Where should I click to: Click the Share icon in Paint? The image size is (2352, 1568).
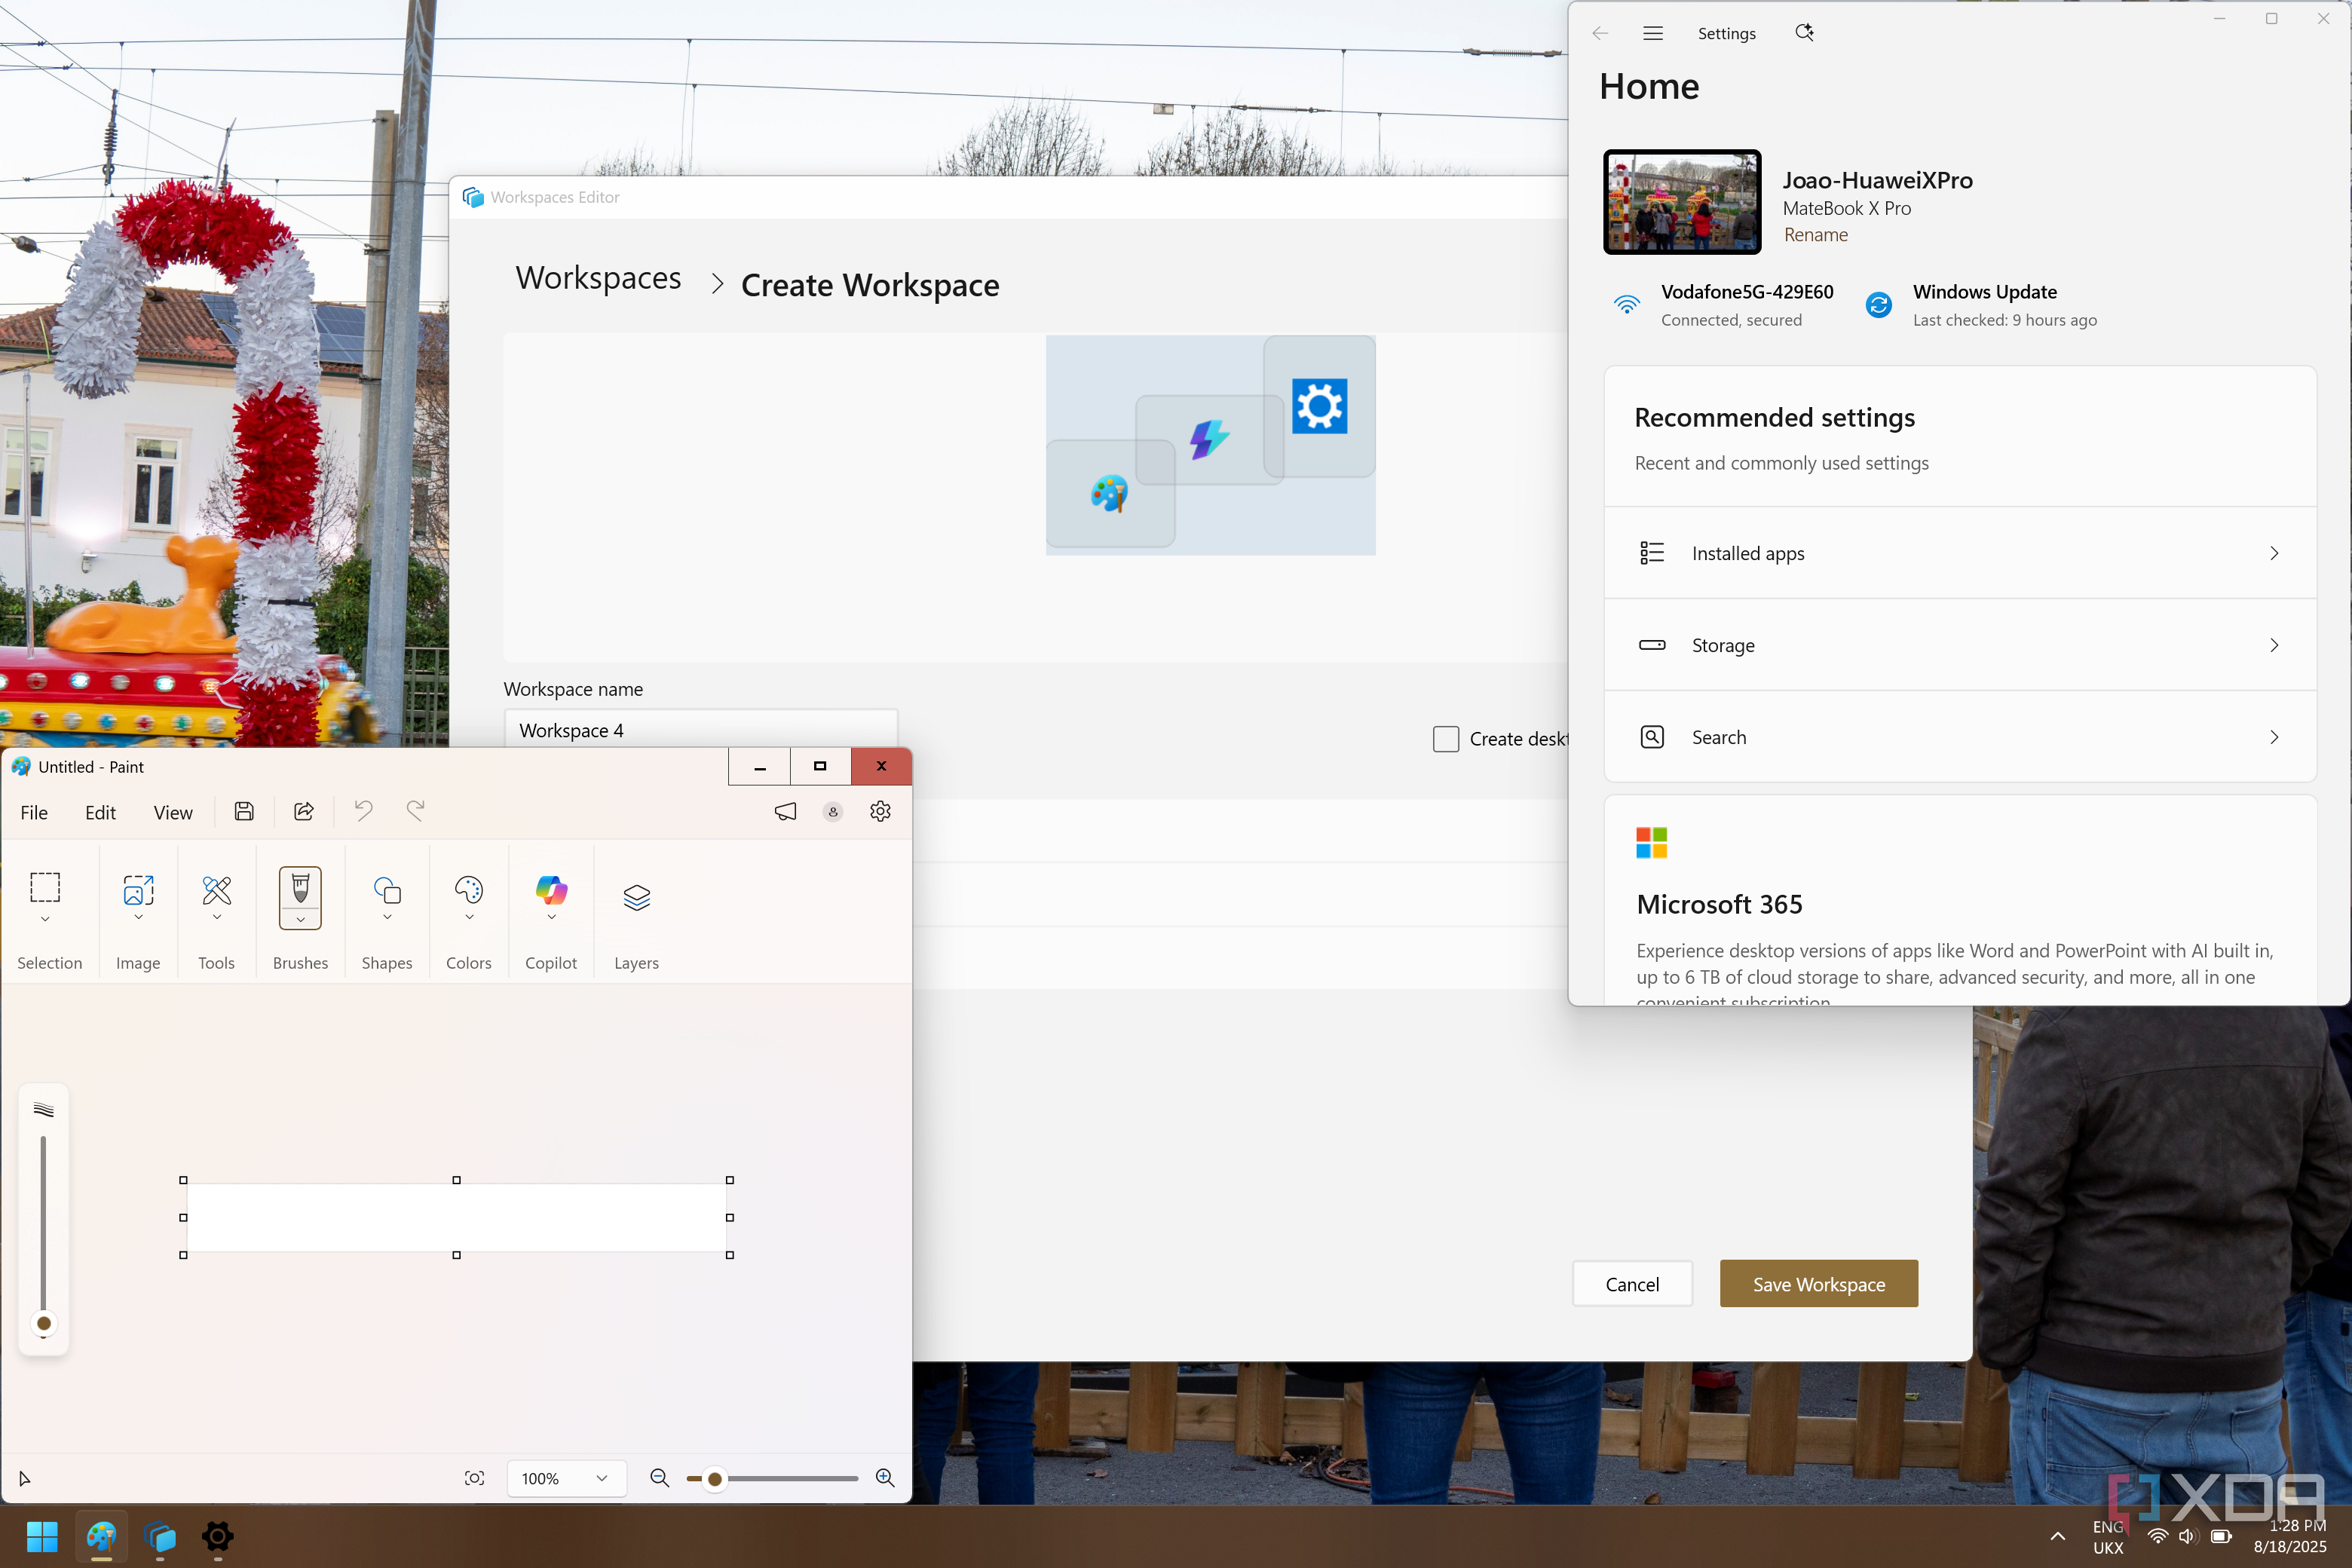[x=304, y=811]
